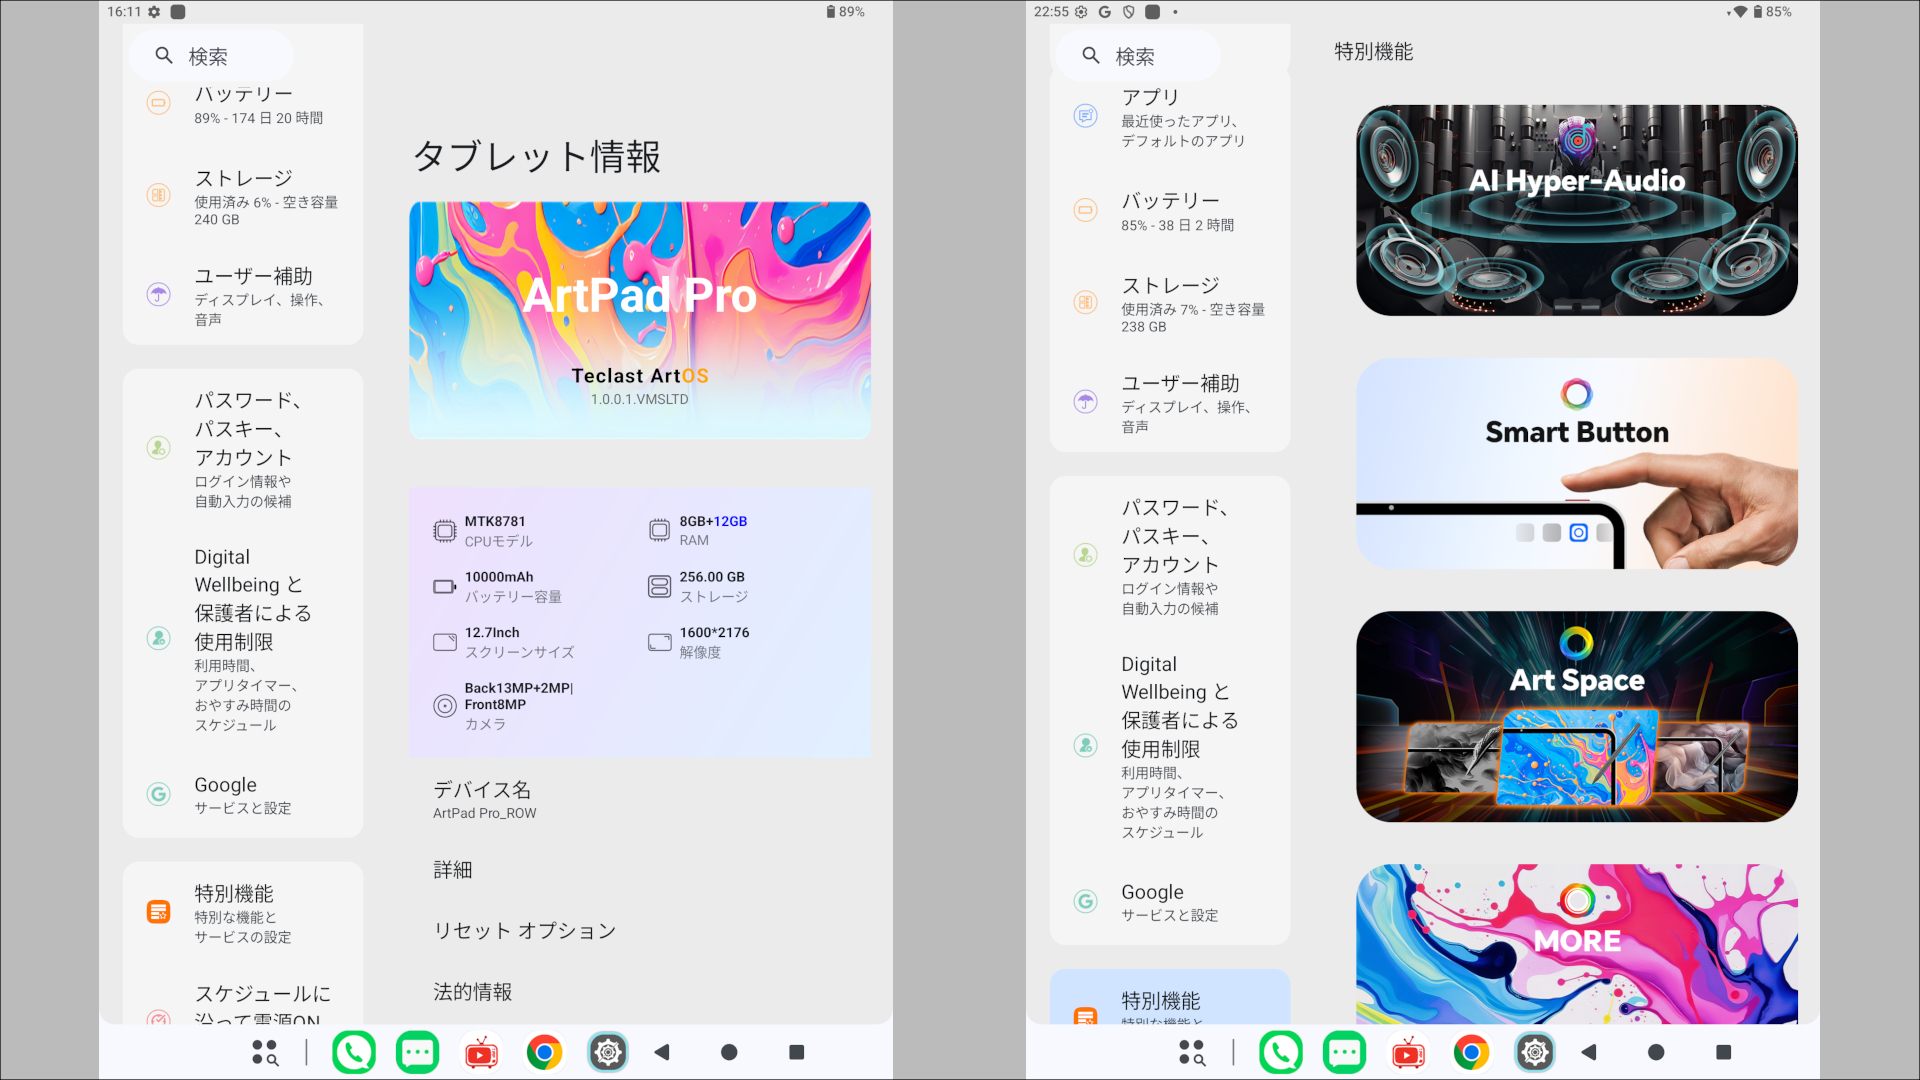Tap the Messages app icon
1920x1080 pixels.
click(x=417, y=1052)
